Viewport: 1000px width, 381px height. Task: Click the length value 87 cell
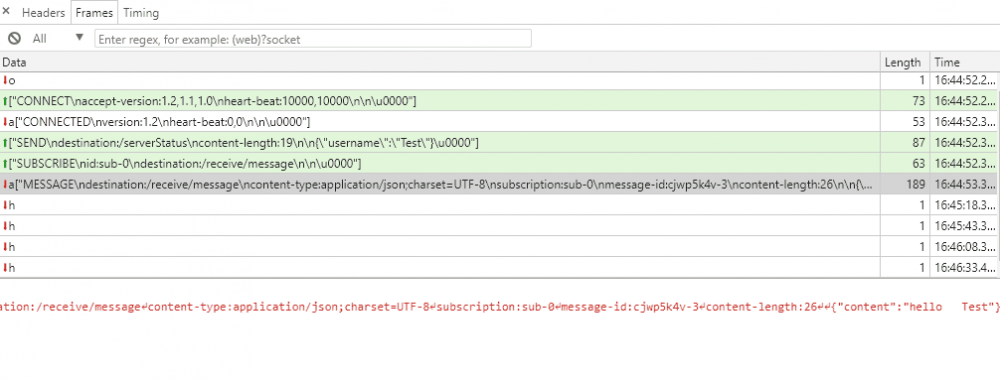point(905,142)
